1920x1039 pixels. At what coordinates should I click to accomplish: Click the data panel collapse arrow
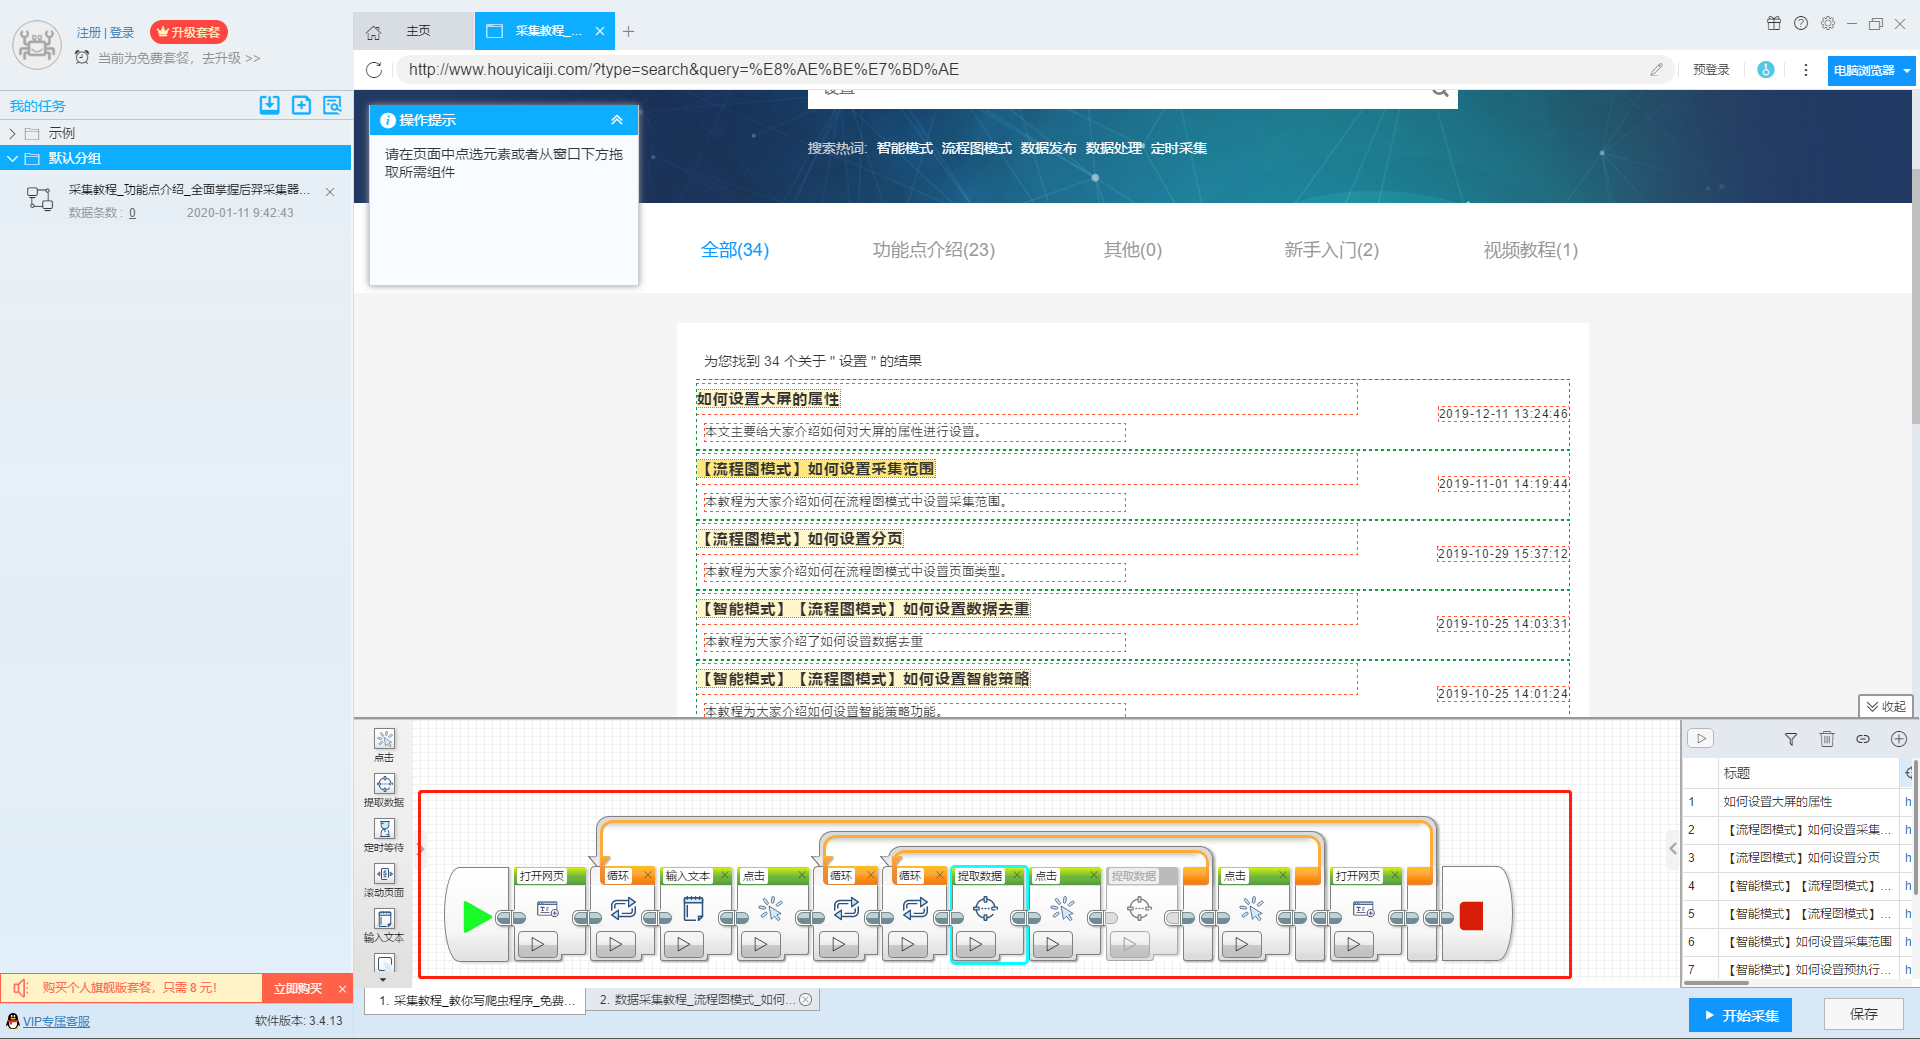(1673, 848)
